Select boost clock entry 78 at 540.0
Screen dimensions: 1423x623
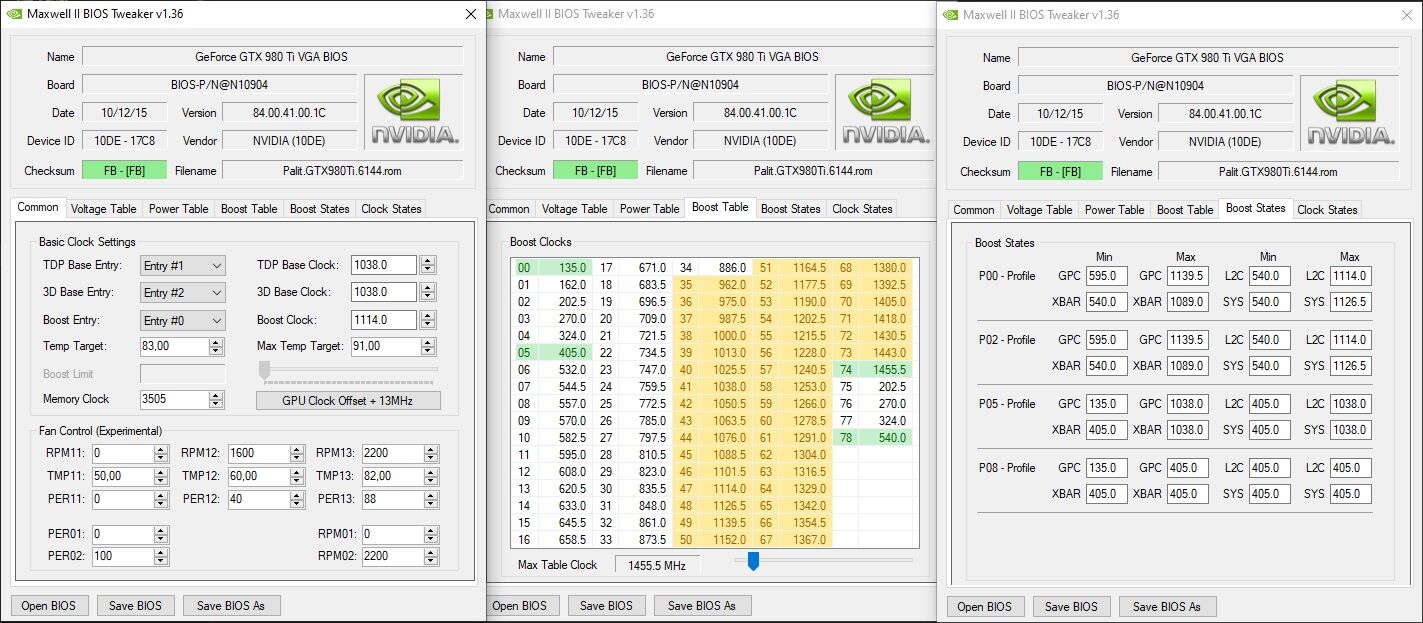(x=872, y=437)
